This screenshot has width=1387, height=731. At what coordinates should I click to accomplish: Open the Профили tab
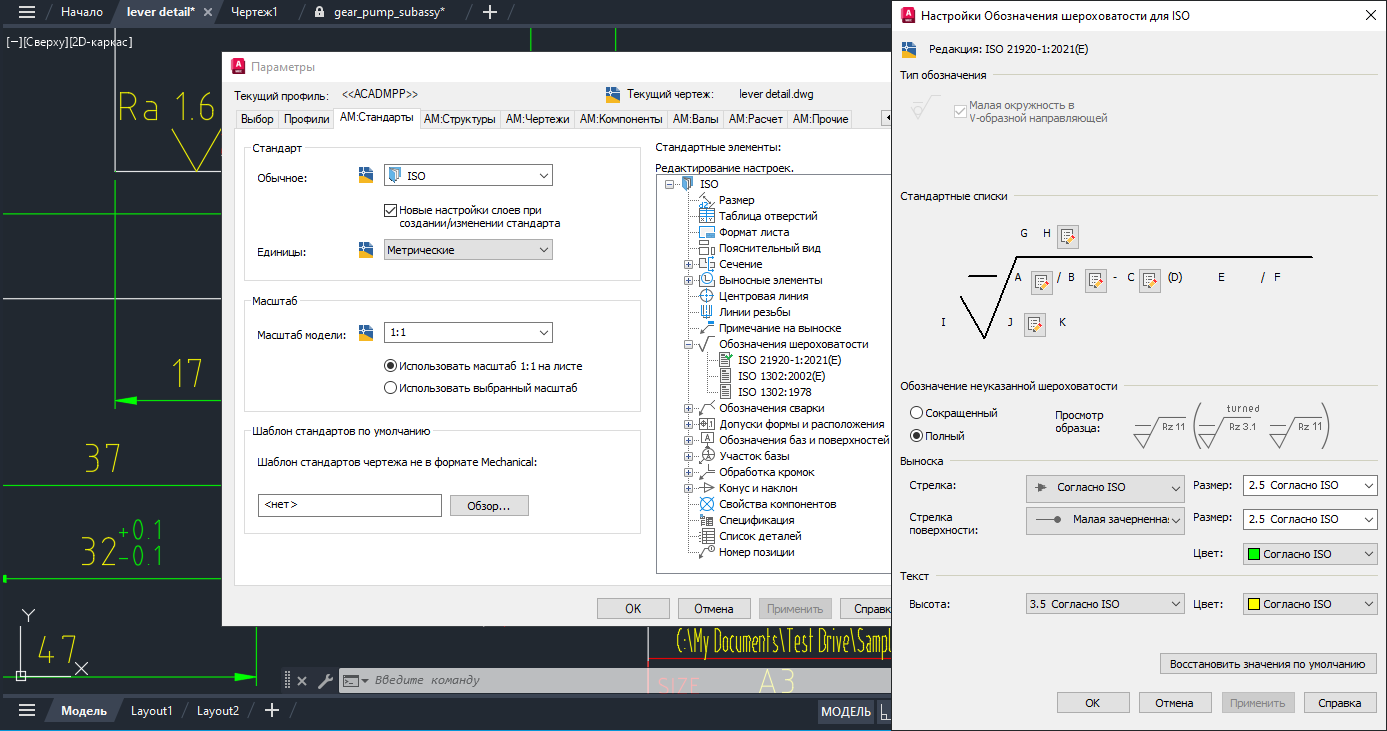[306, 119]
